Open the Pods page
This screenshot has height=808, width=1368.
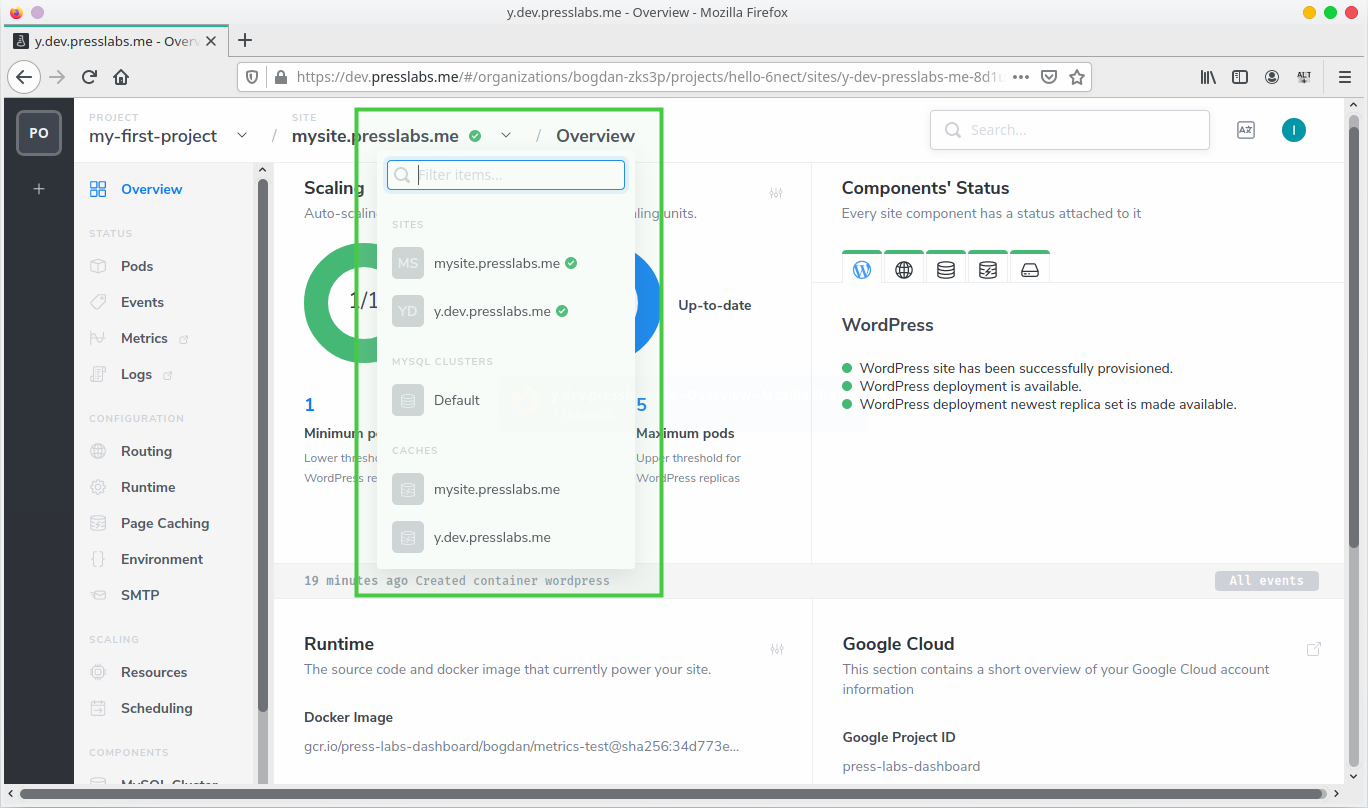click(x=121, y=266)
